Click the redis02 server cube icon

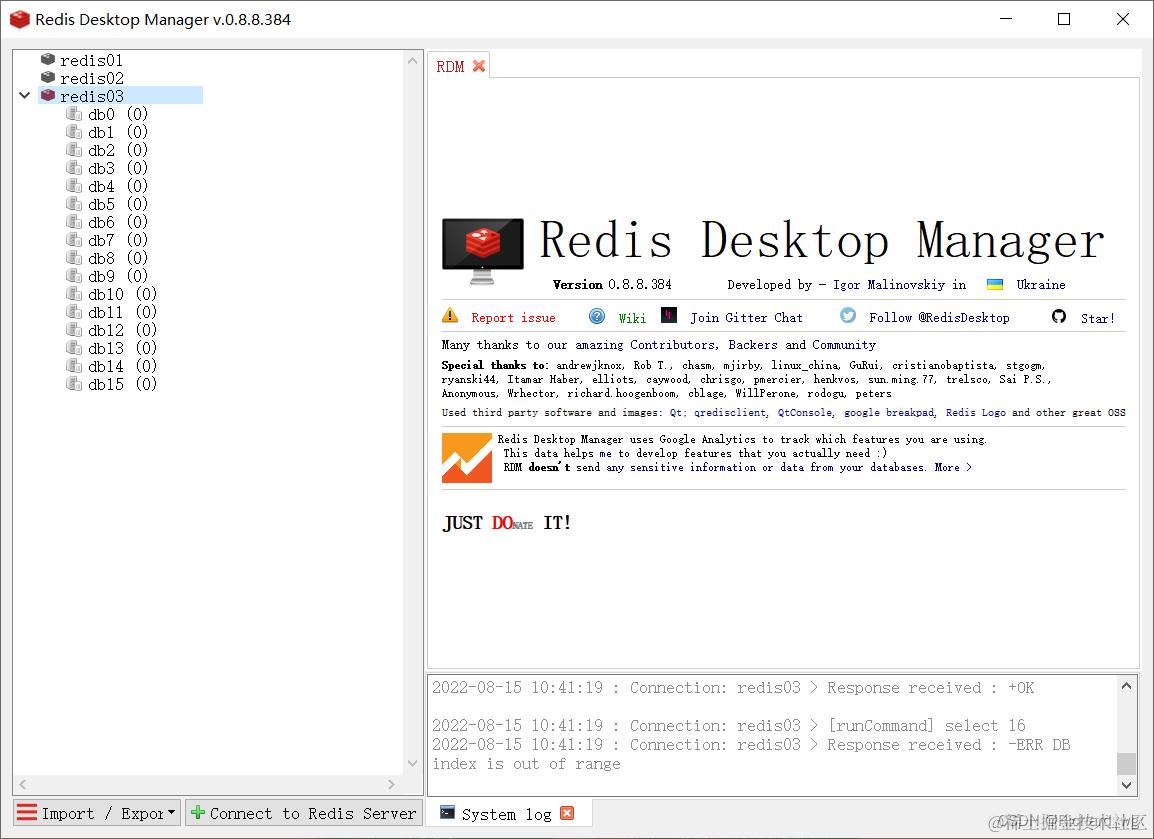(x=48, y=77)
